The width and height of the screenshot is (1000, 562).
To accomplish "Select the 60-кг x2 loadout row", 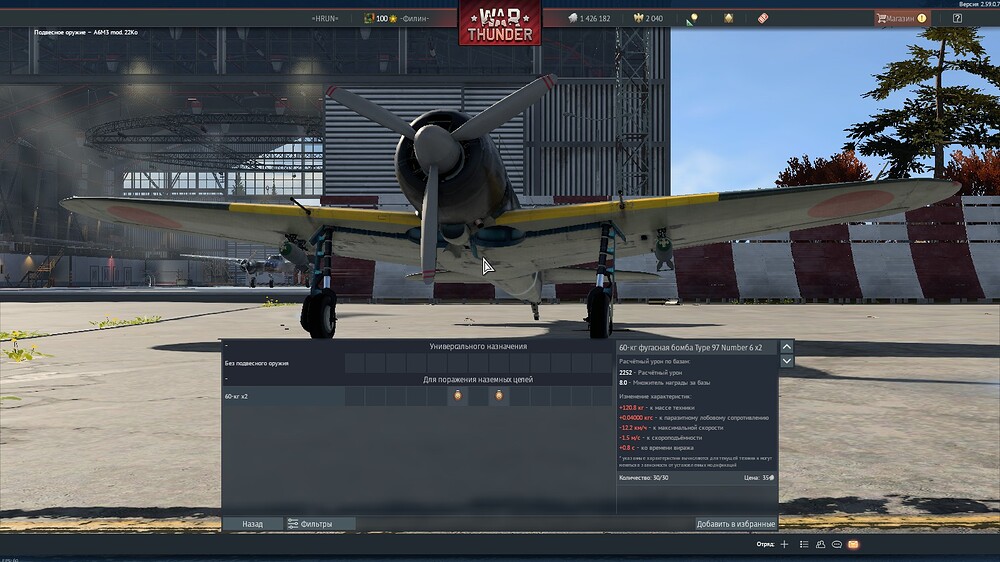I will pos(417,396).
